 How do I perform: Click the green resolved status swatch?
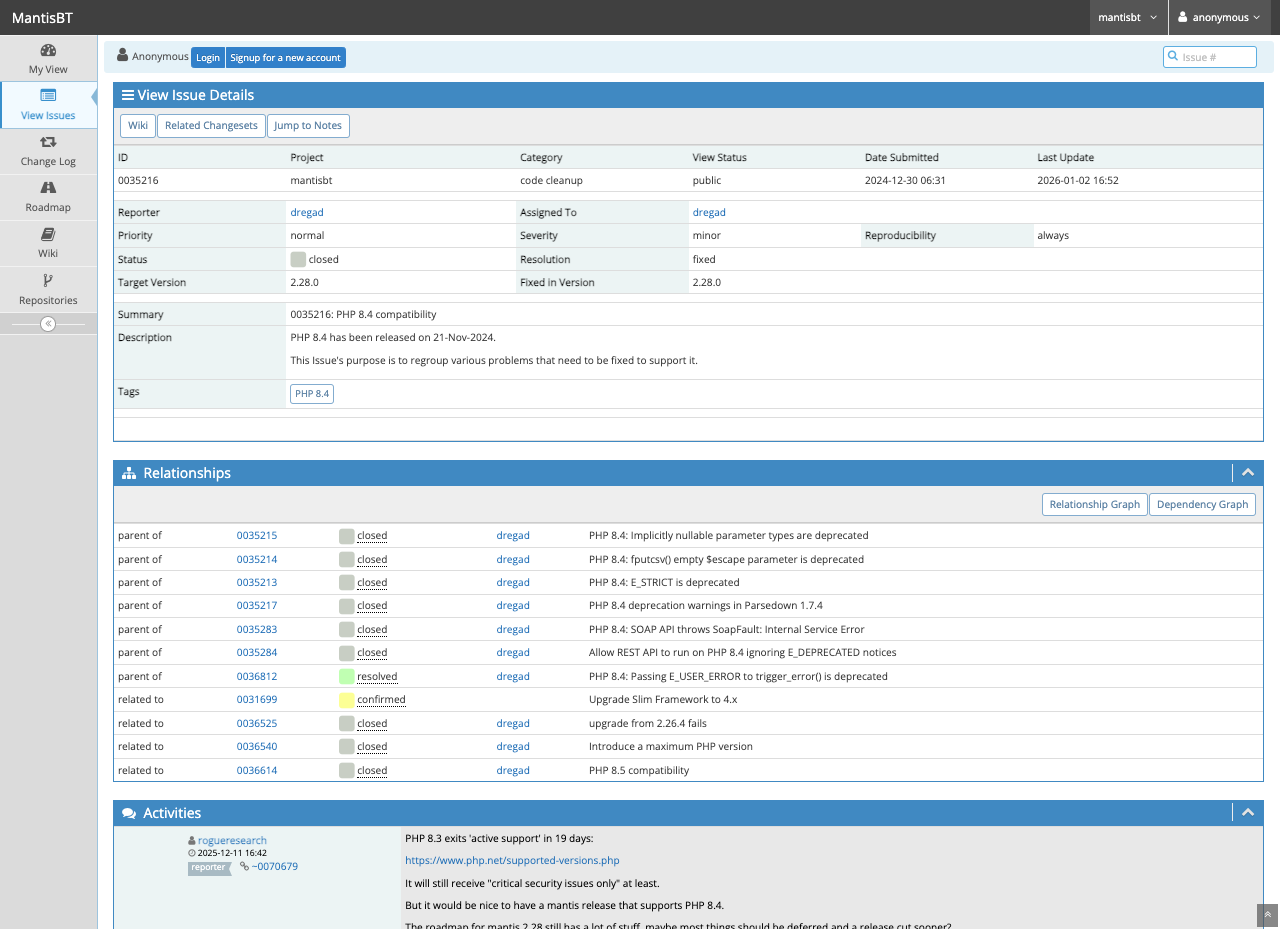pos(347,677)
